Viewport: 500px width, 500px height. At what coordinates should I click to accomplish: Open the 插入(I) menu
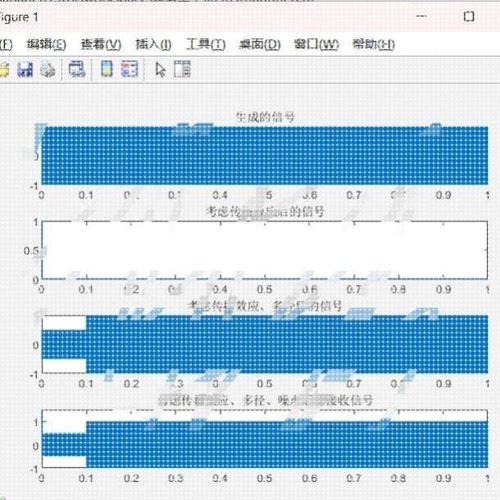pos(154,44)
